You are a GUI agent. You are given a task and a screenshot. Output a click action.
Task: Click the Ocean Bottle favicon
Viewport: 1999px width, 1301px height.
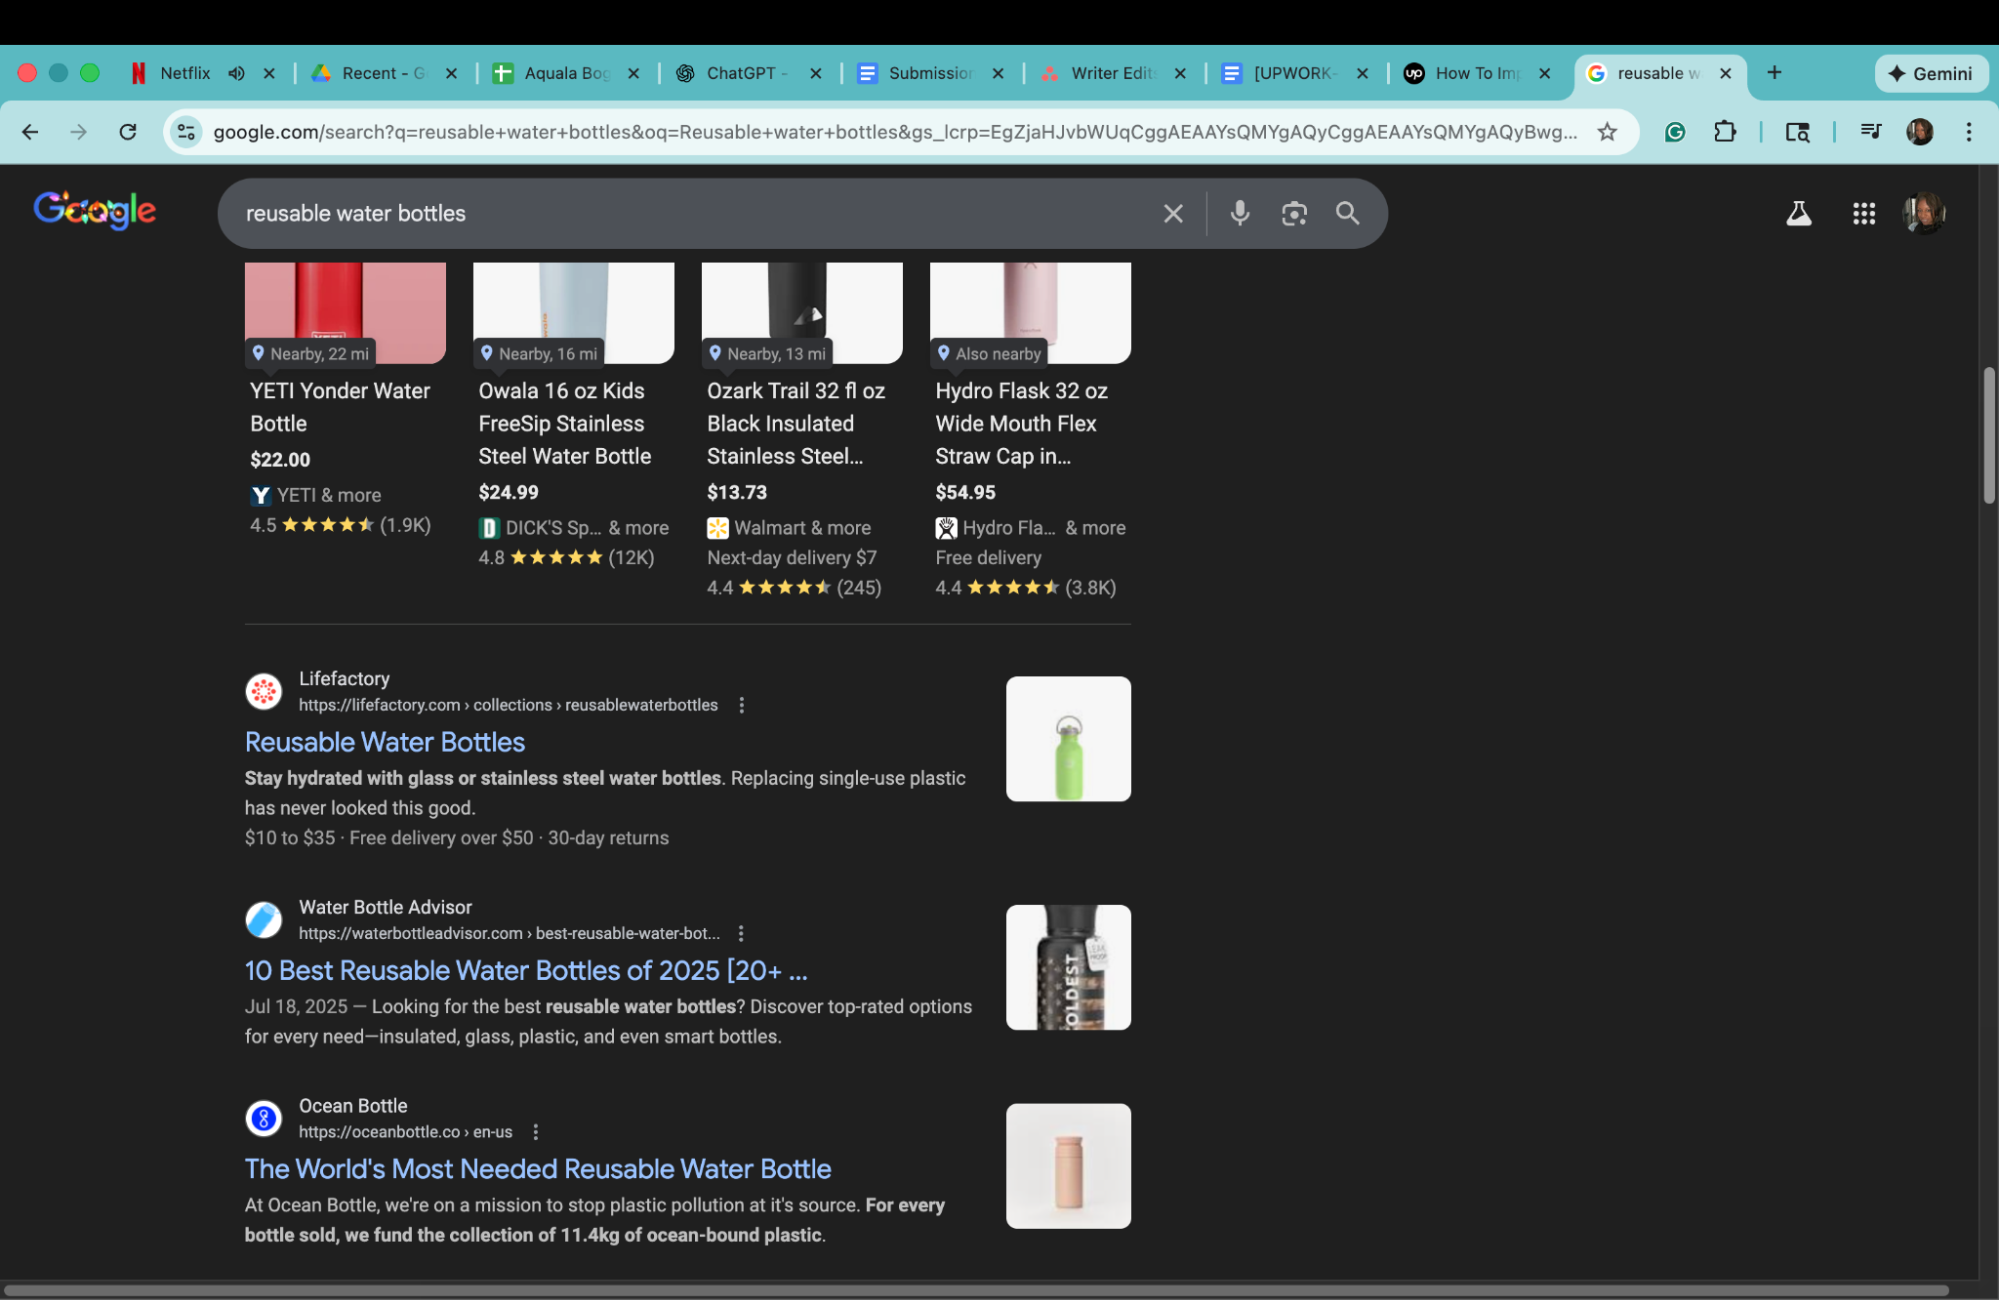point(264,1118)
